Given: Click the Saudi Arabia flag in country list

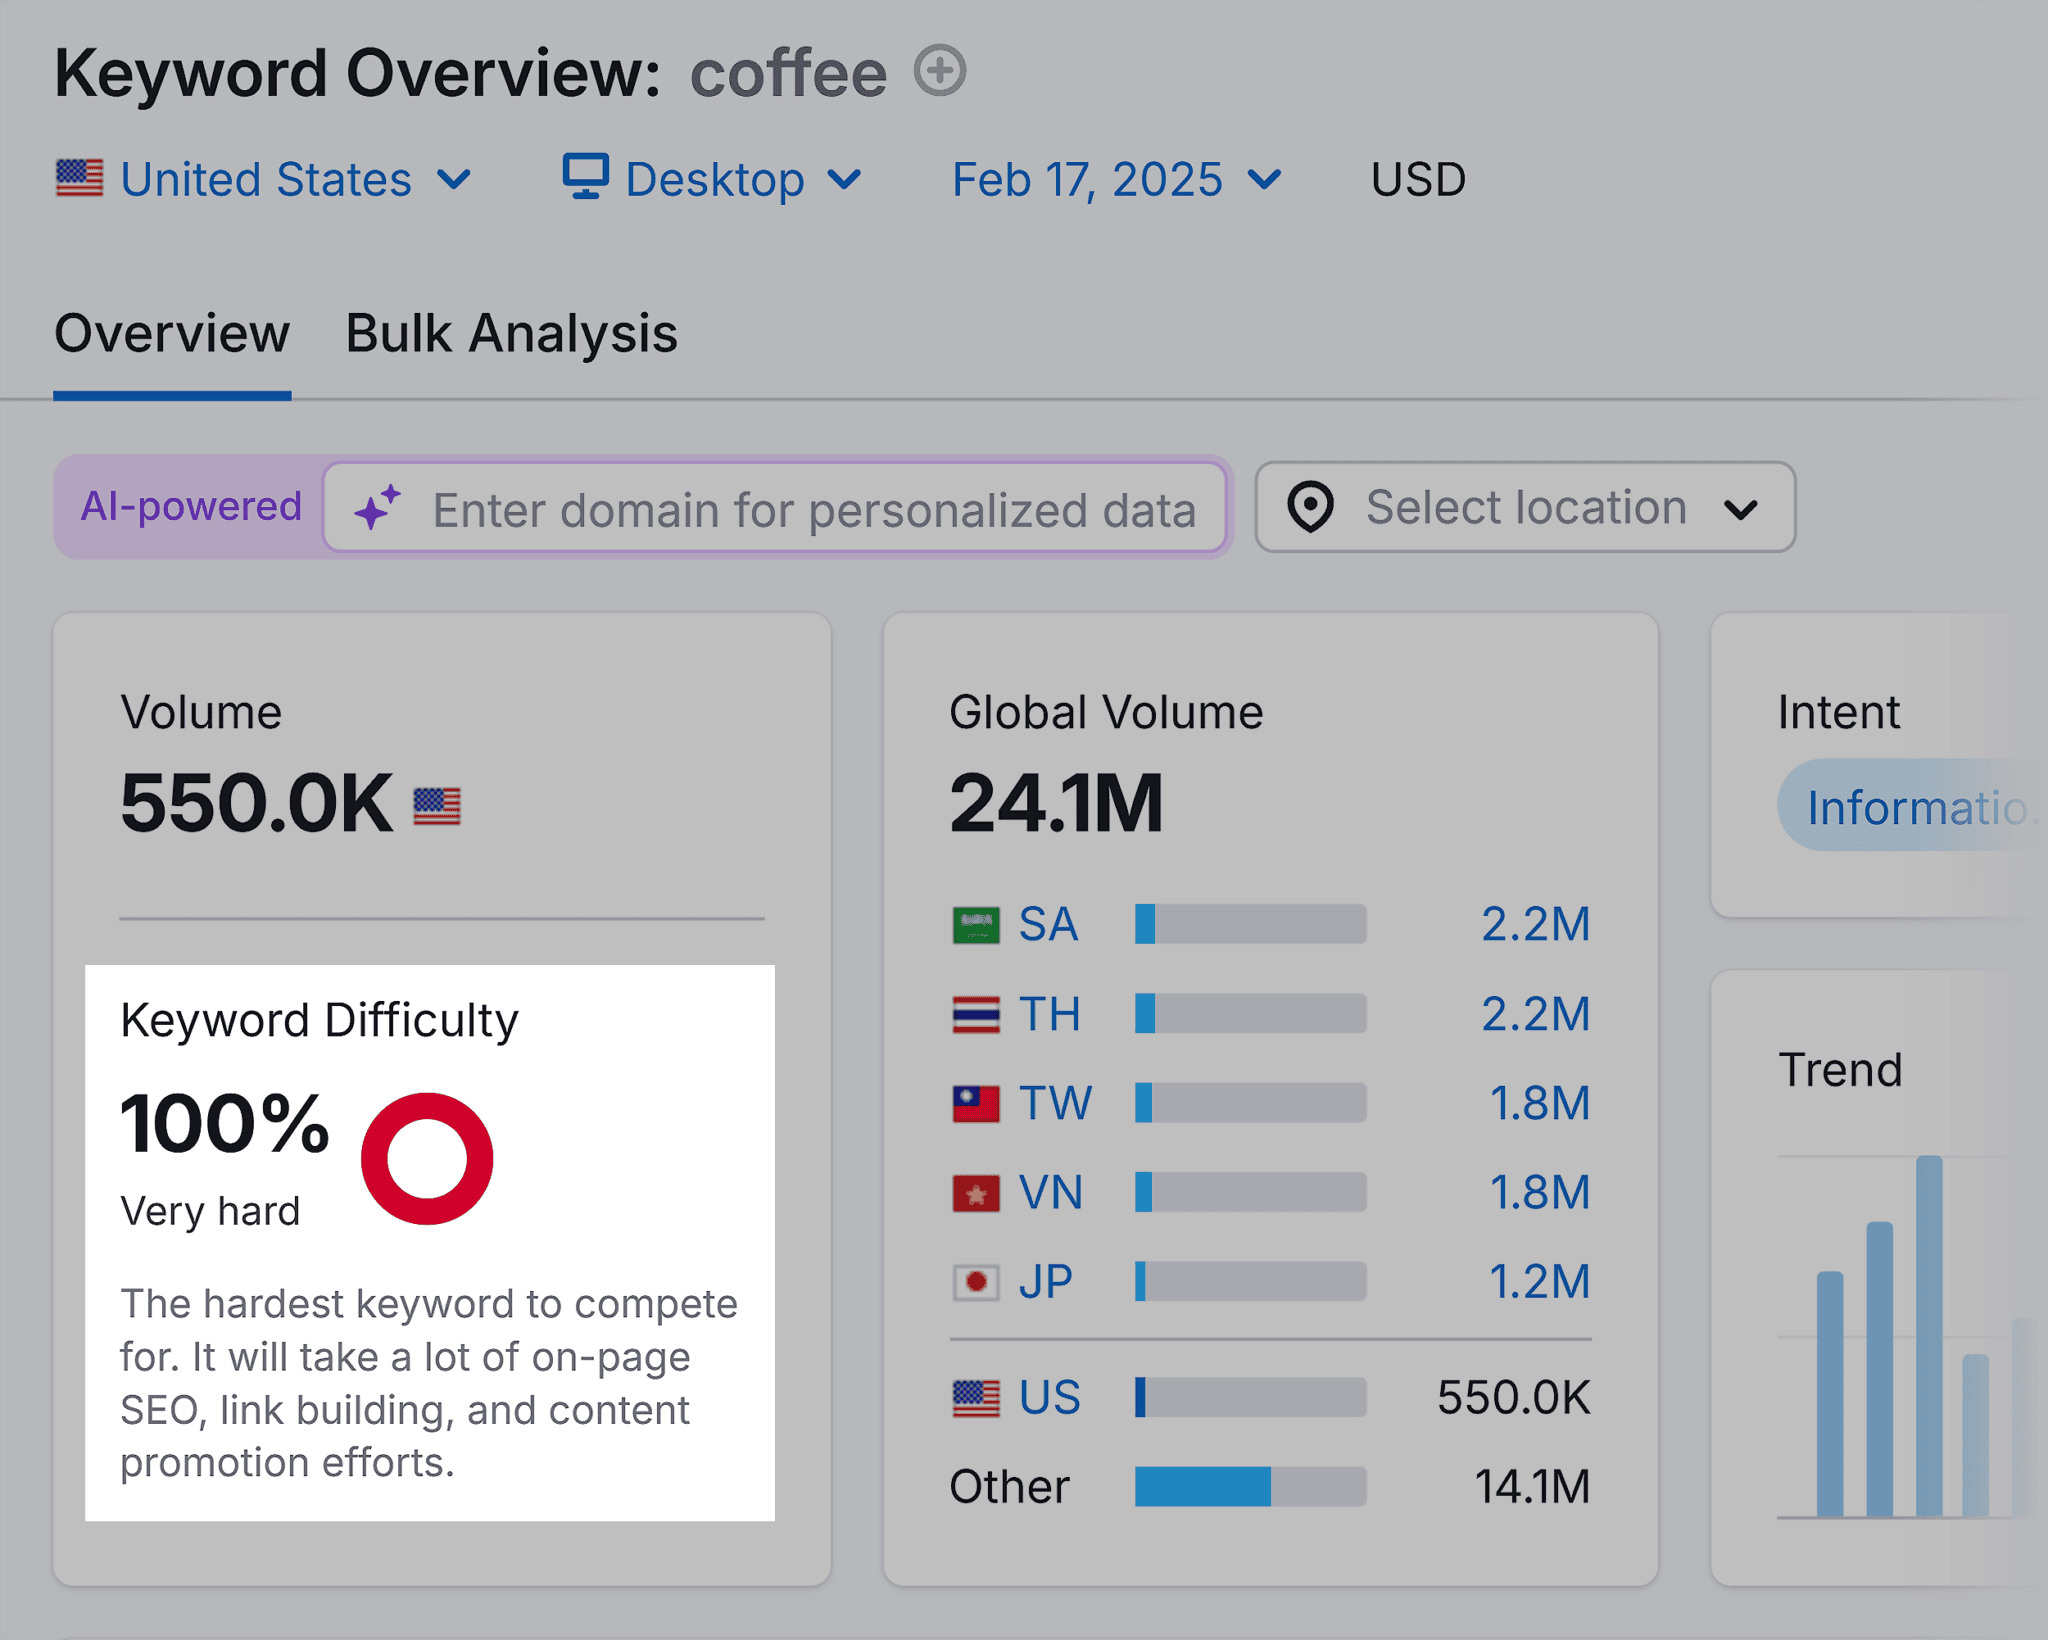Looking at the screenshot, I should click(975, 922).
